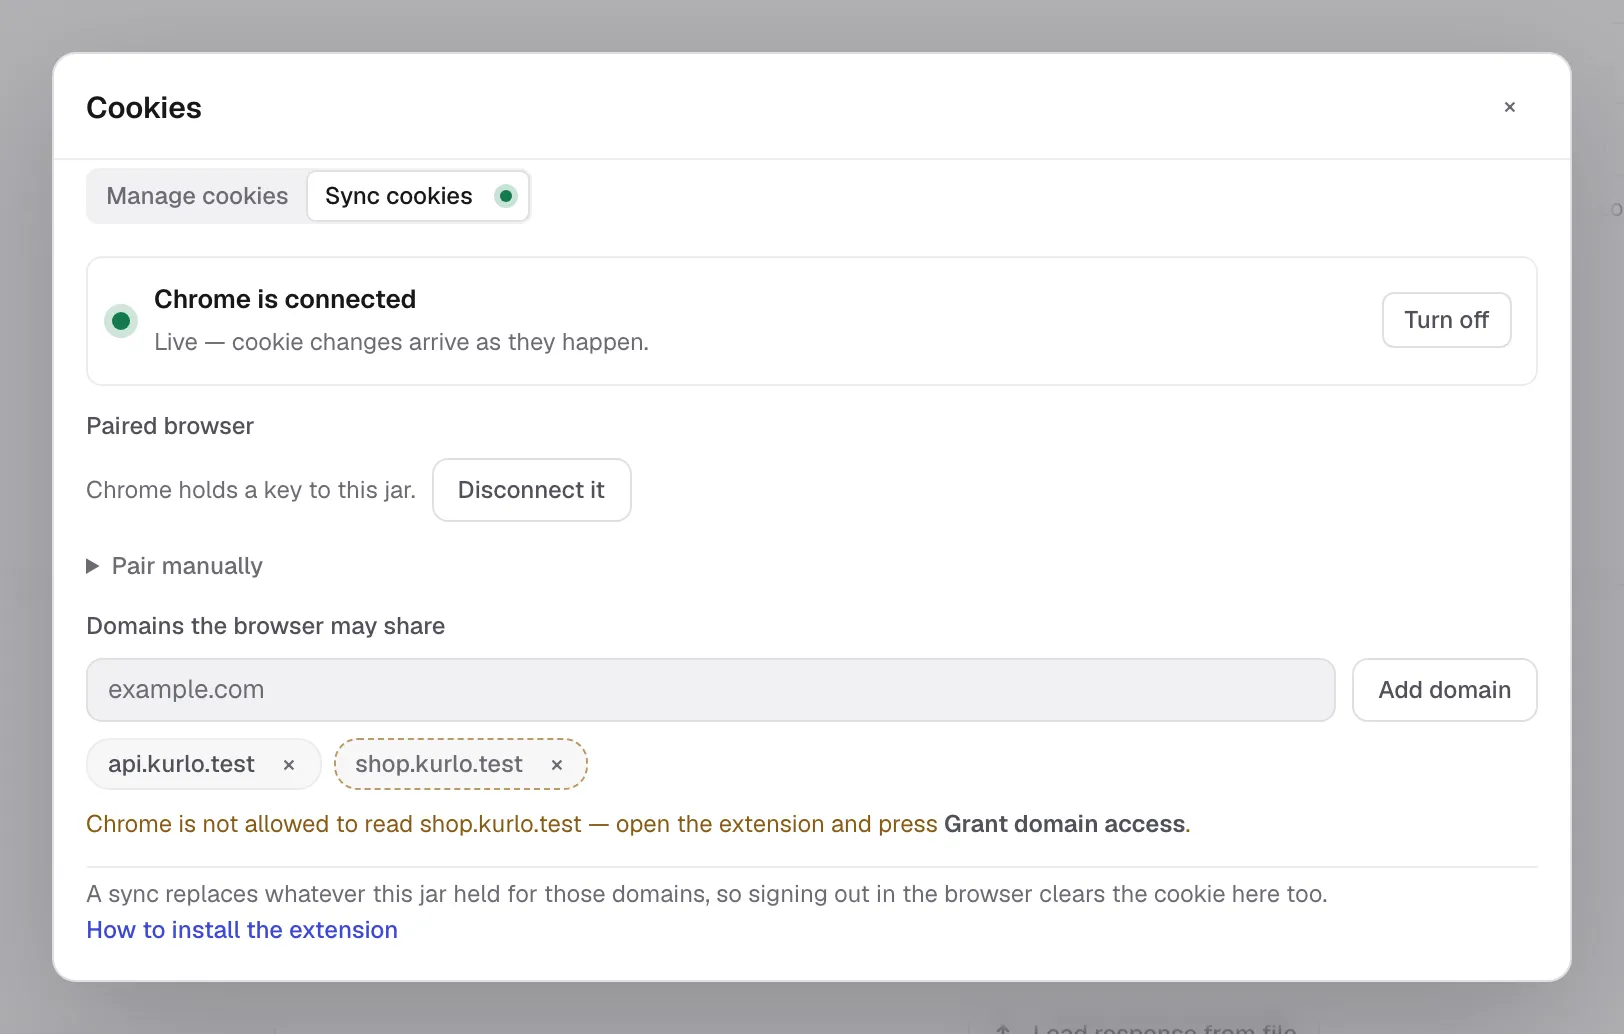Click the shop.kurlo.test domain label
The height and width of the screenshot is (1034, 1624).
point(439,764)
